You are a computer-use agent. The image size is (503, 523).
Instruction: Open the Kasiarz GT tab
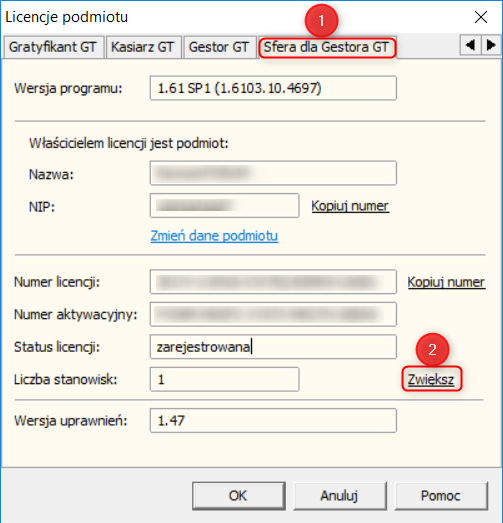[143, 47]
